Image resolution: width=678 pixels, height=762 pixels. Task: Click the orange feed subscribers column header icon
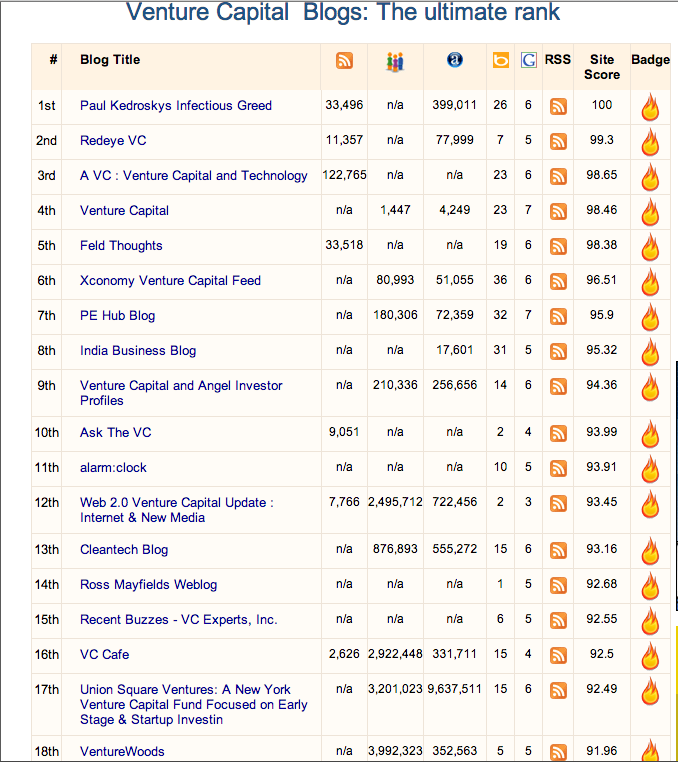coord(344,61)
